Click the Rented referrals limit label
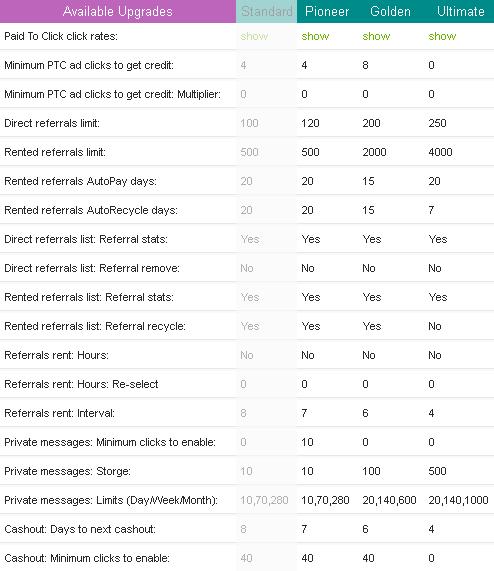The height and width of the screenshot is (571, 494). point(55,152)
